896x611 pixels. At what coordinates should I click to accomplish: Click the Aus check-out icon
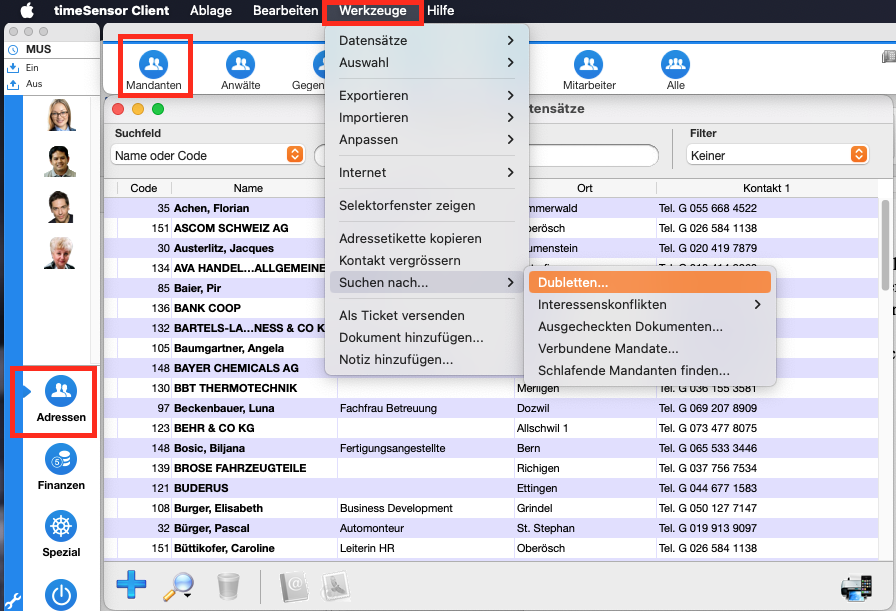[13, 84]
